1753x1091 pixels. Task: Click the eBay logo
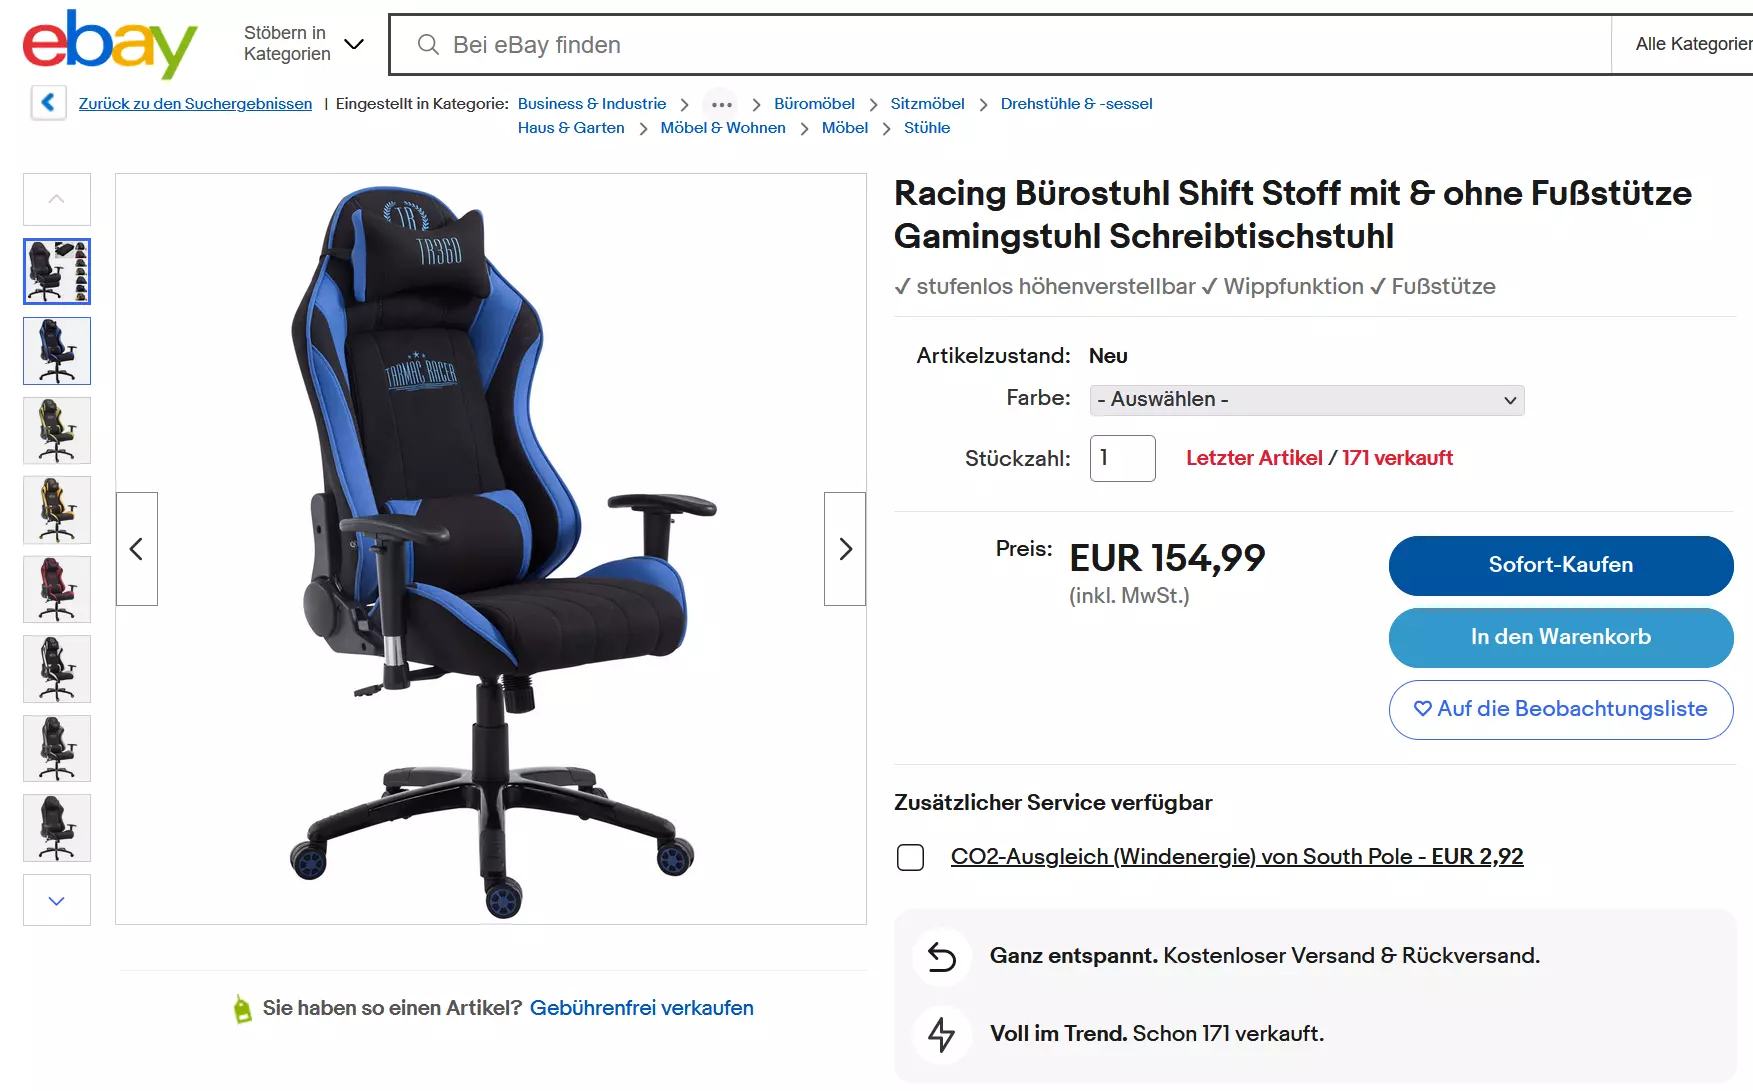[110, 44]
